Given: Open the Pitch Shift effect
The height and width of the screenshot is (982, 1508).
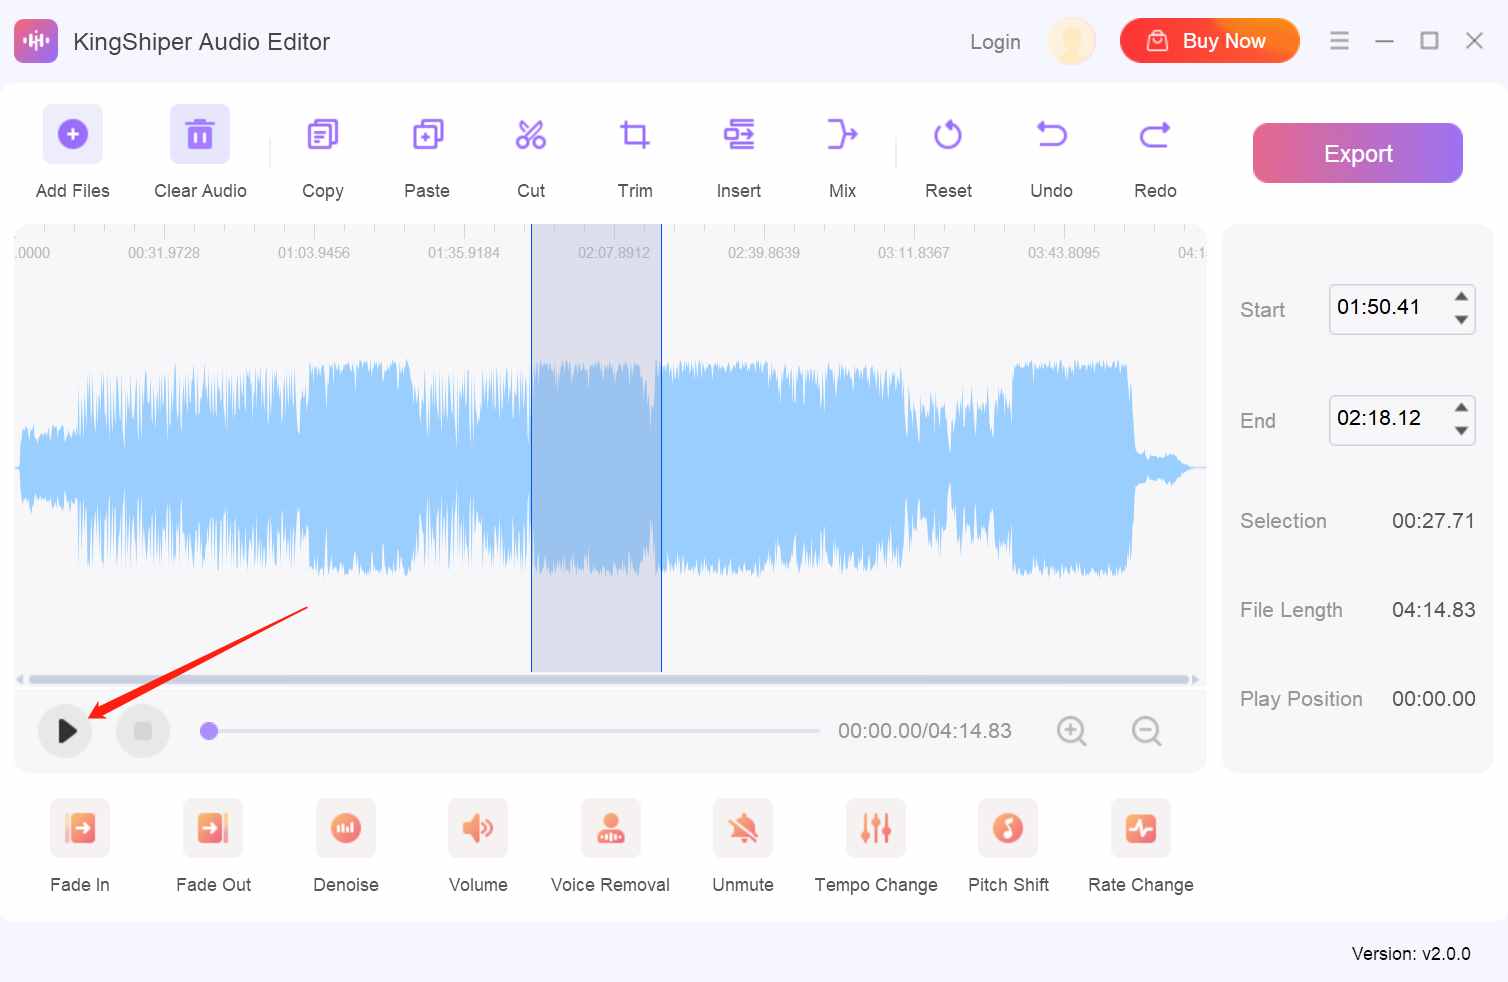Looking at the screenshot, I should (1008, 828).
